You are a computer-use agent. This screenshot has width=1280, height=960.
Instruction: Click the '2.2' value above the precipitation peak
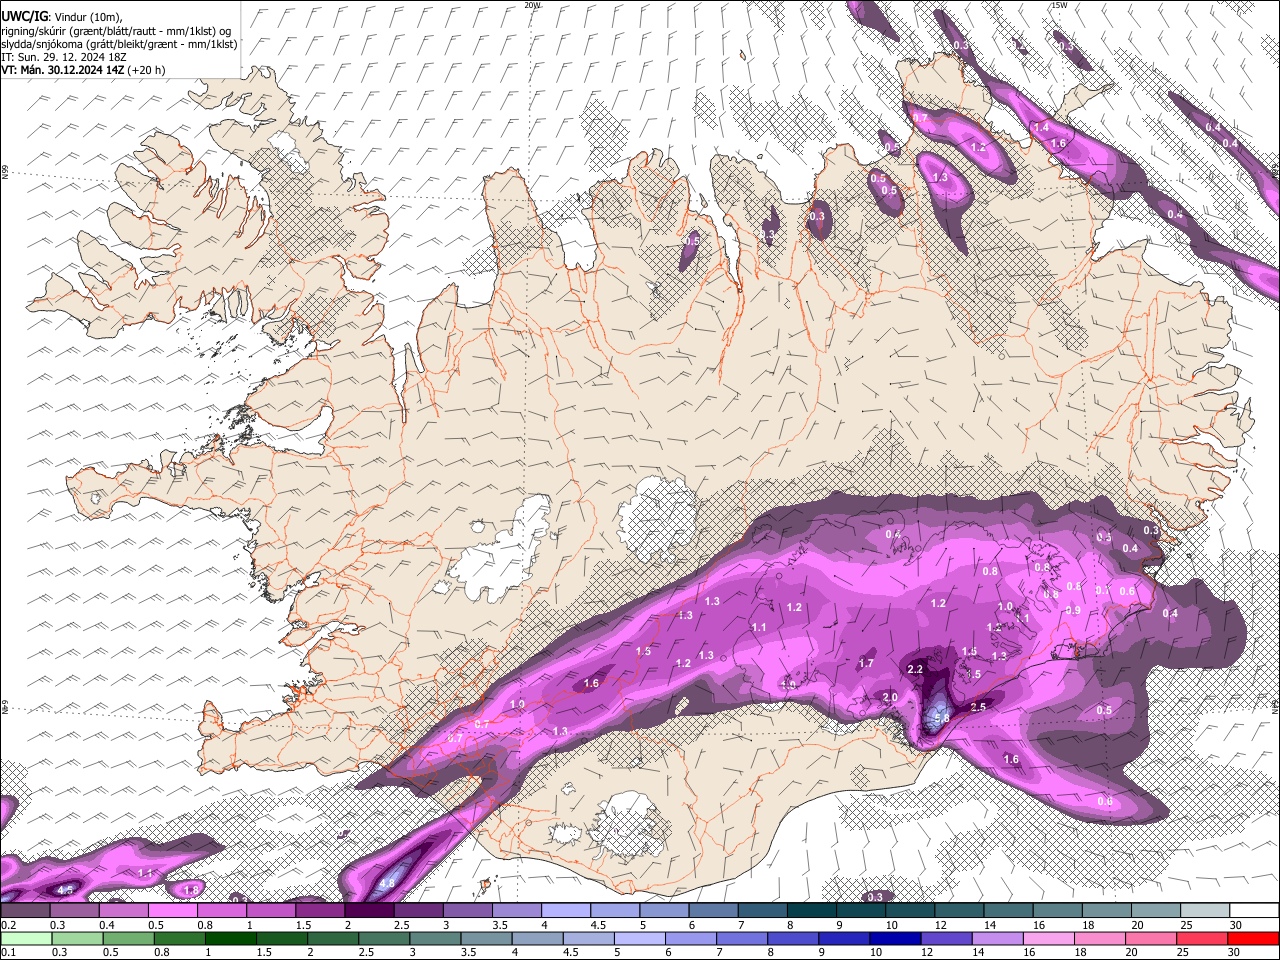[x=915, y=669]
